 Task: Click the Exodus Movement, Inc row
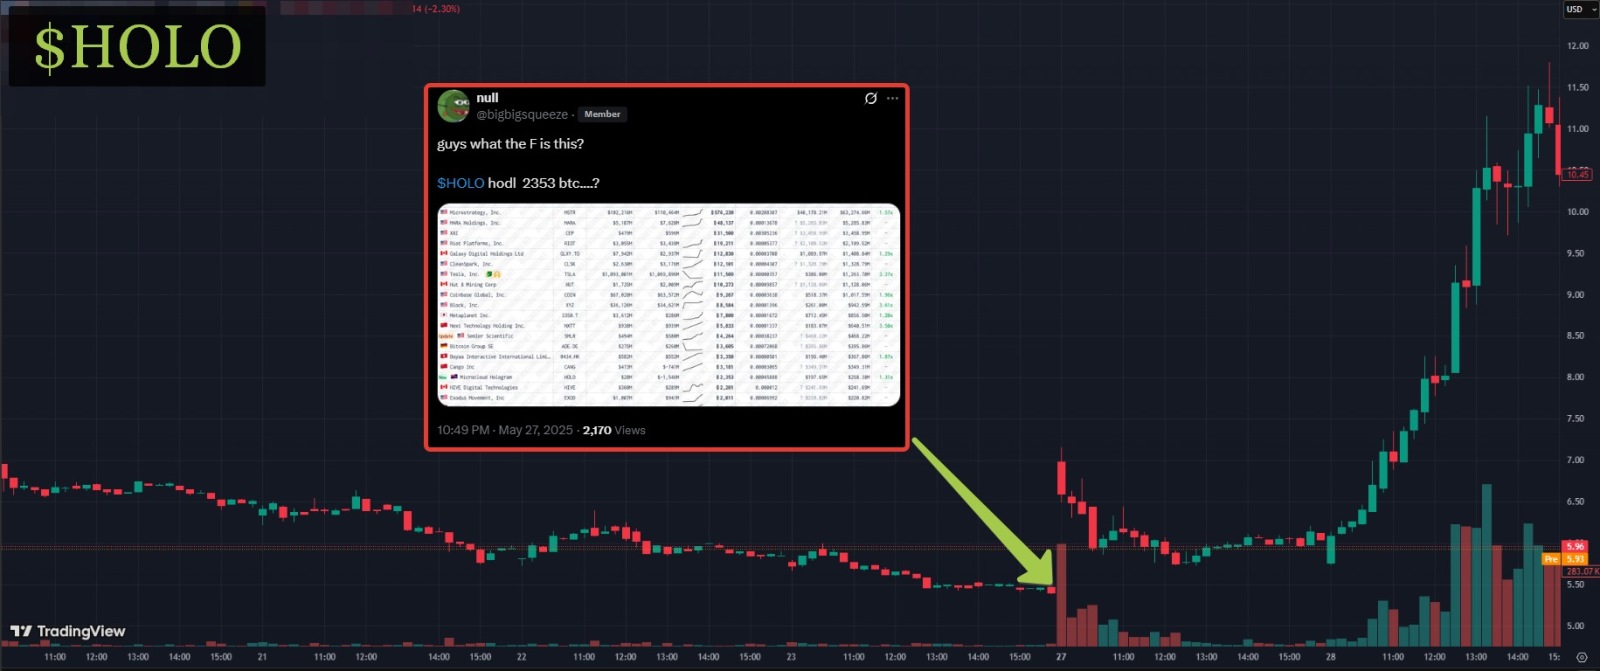click(668, 398)
